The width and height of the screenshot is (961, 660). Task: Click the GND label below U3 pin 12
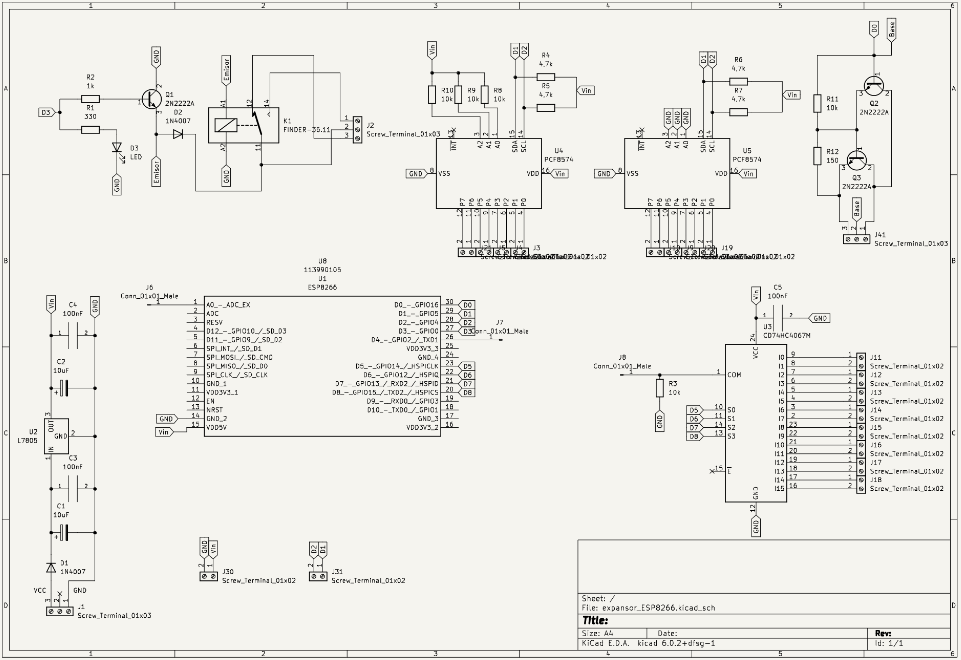(755, 526)
